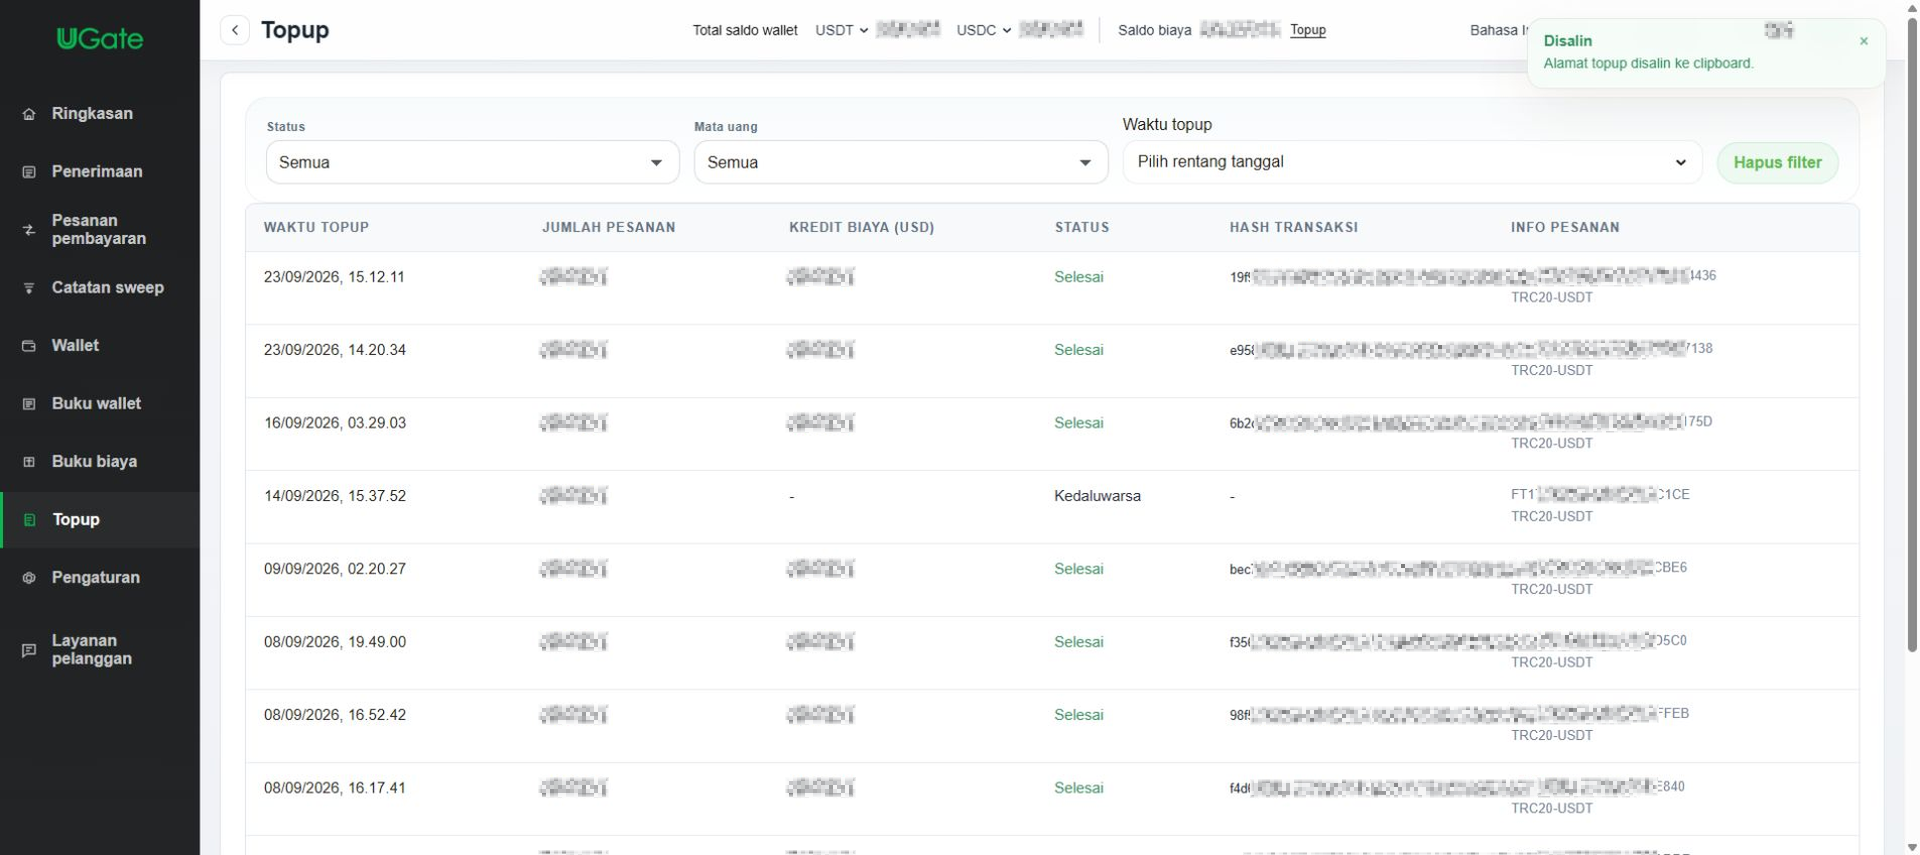Click Hapus filter button

click(1777, 162)
